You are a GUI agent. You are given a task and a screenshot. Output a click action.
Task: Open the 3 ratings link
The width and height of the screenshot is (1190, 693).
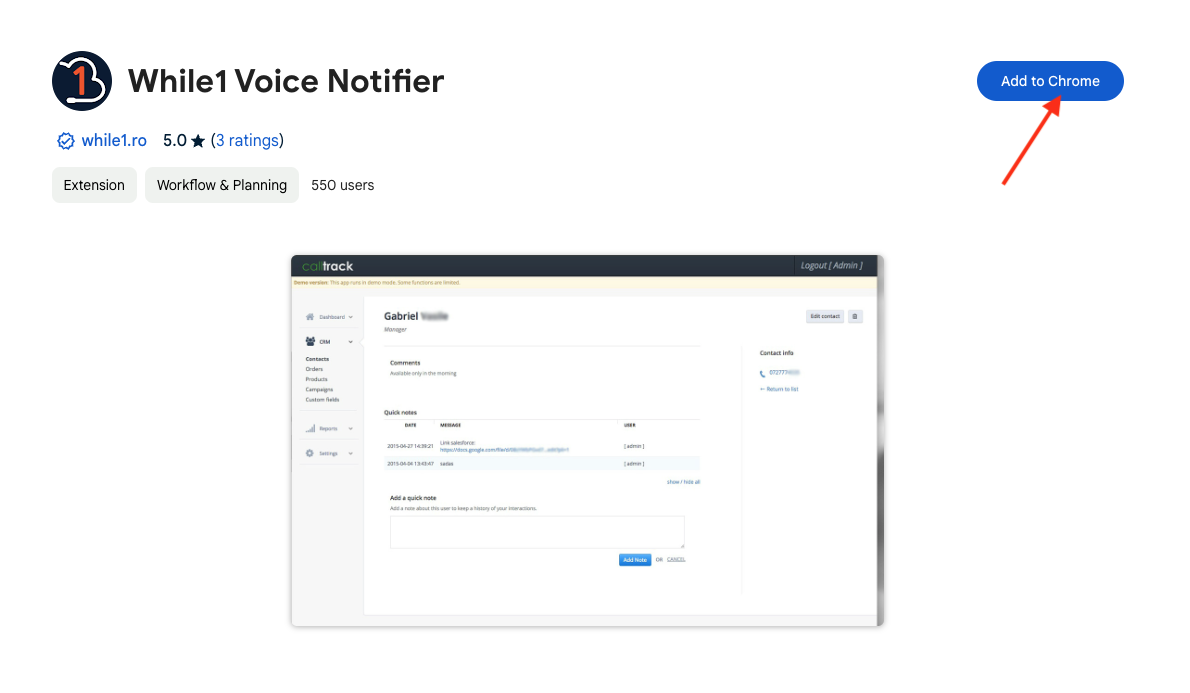(247, 141)
